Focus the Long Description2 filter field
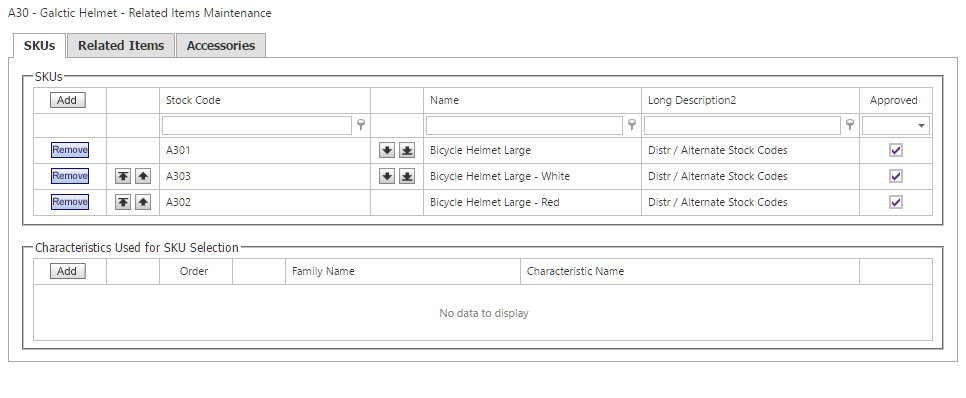The width and height of the screenshot is (966, 398). (x=742, y=126)
